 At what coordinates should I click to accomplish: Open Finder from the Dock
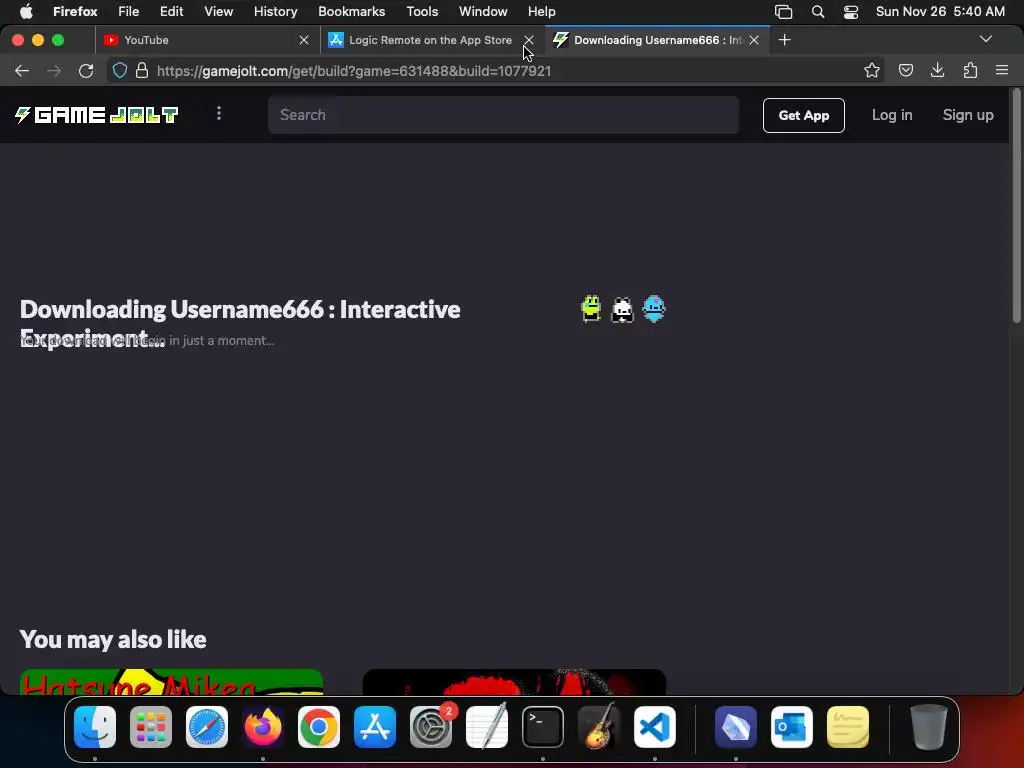pyautogui.click(x=95, y=727)
